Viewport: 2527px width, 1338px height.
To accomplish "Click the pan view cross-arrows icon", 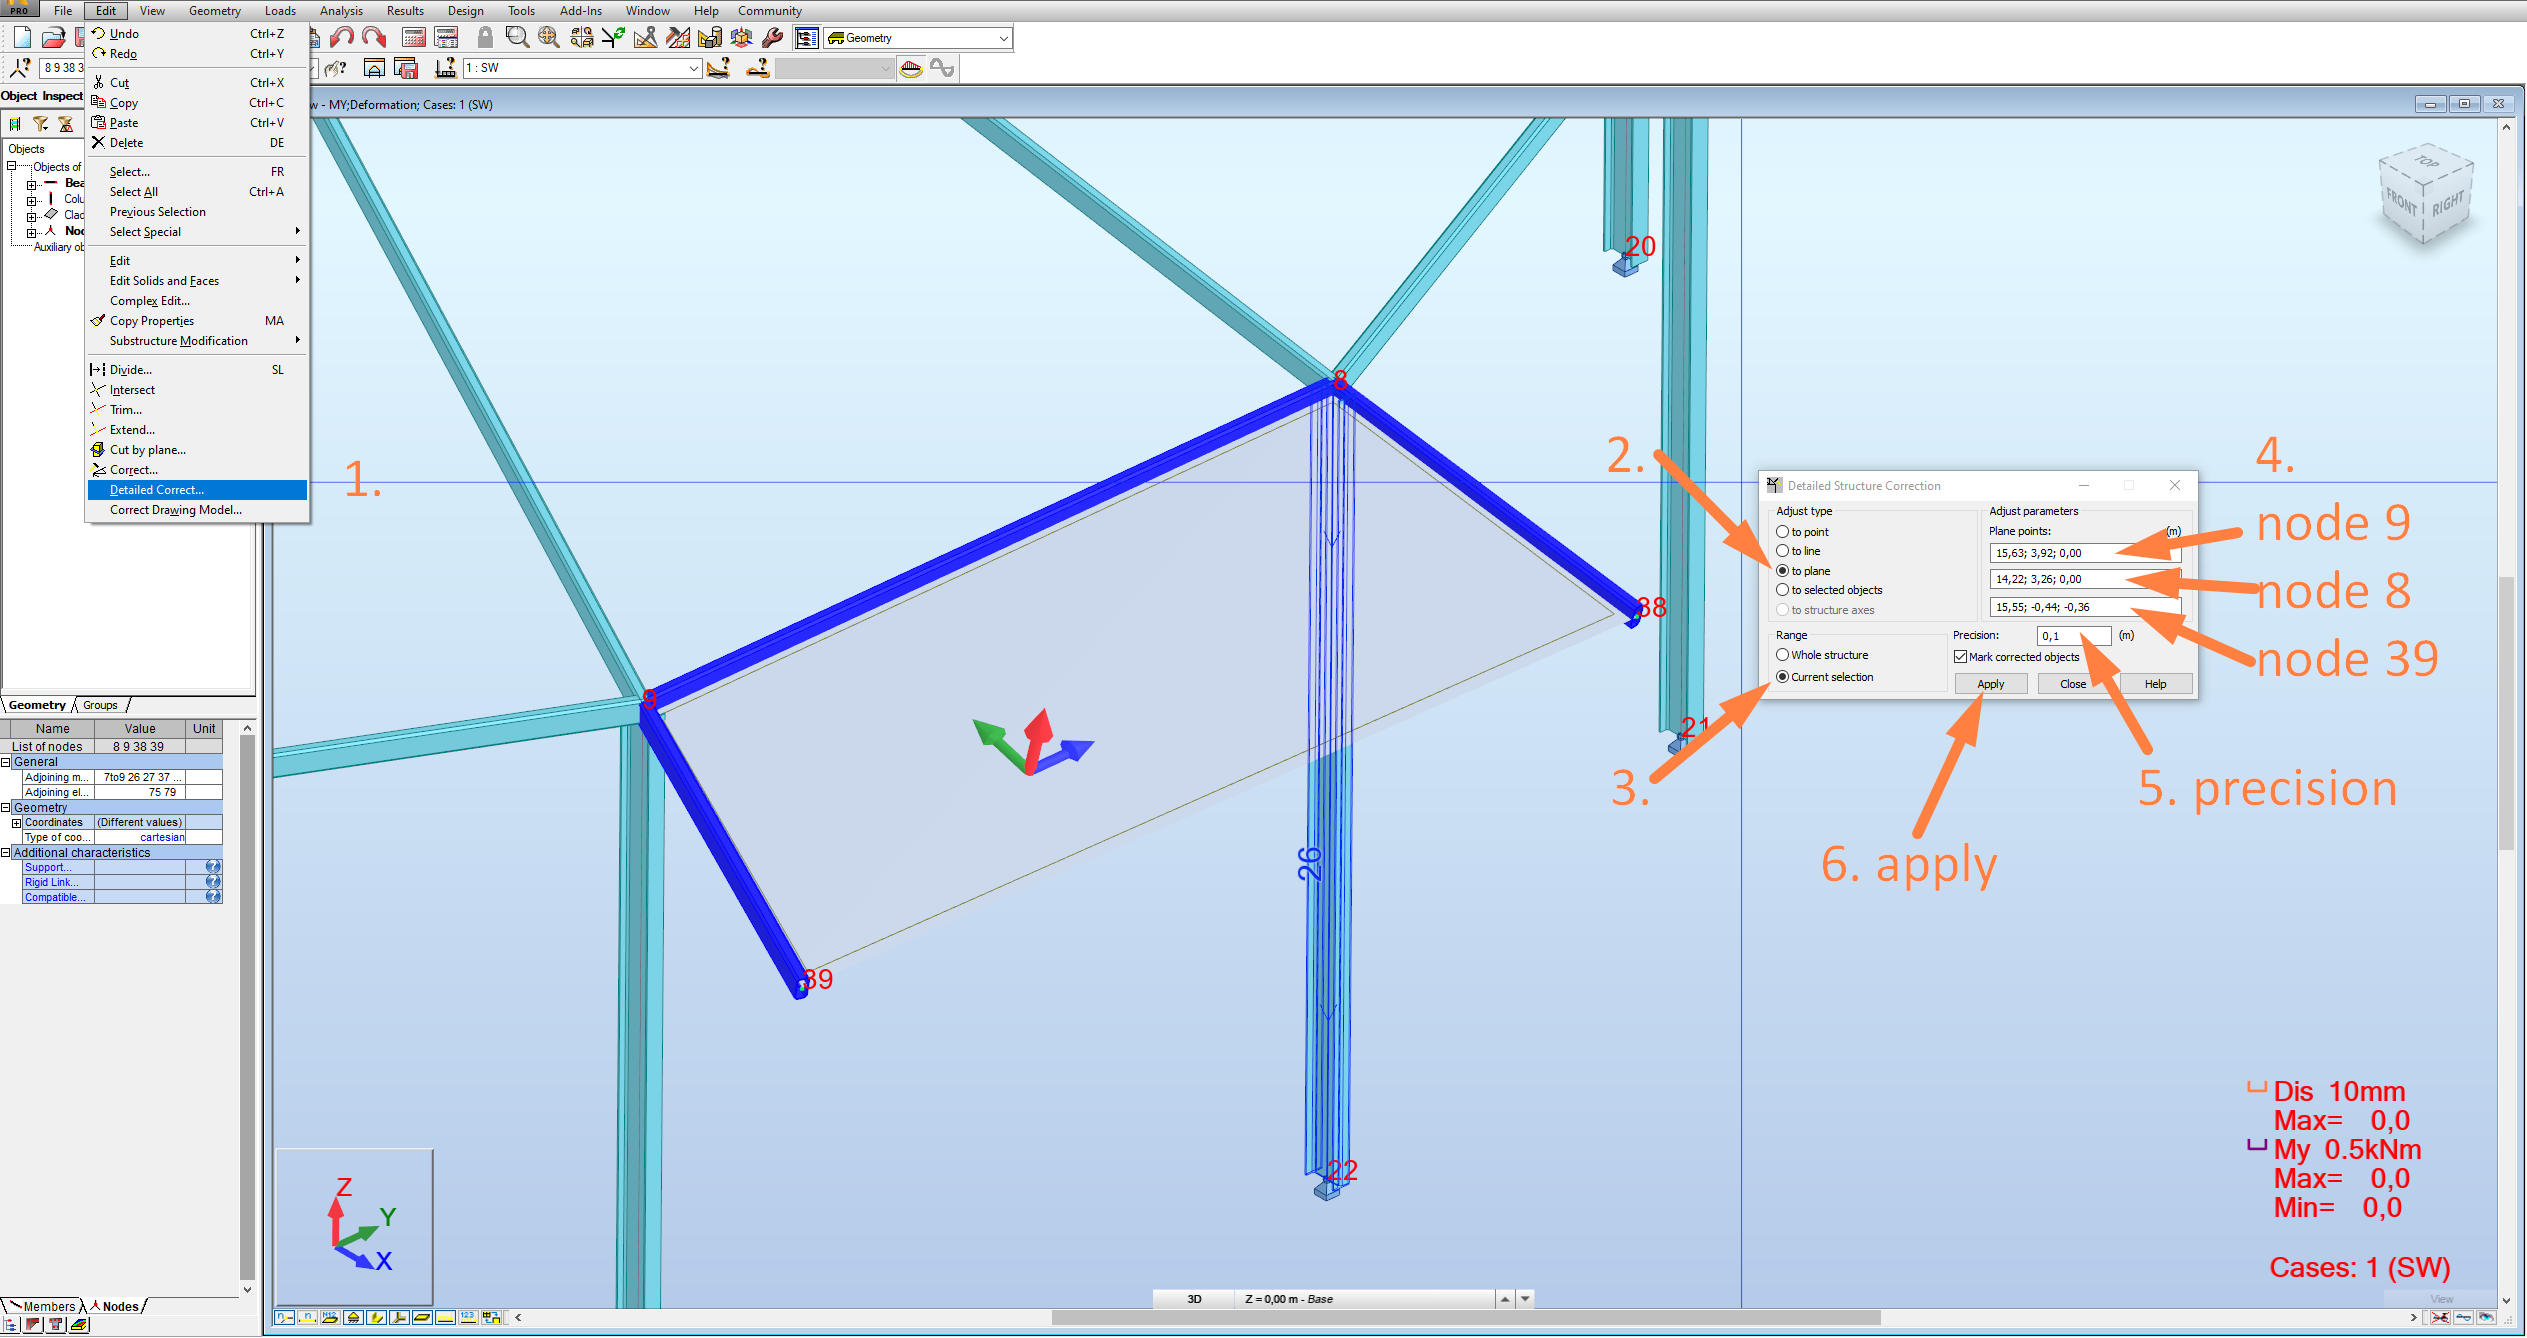I will click(x=549, y=37).
